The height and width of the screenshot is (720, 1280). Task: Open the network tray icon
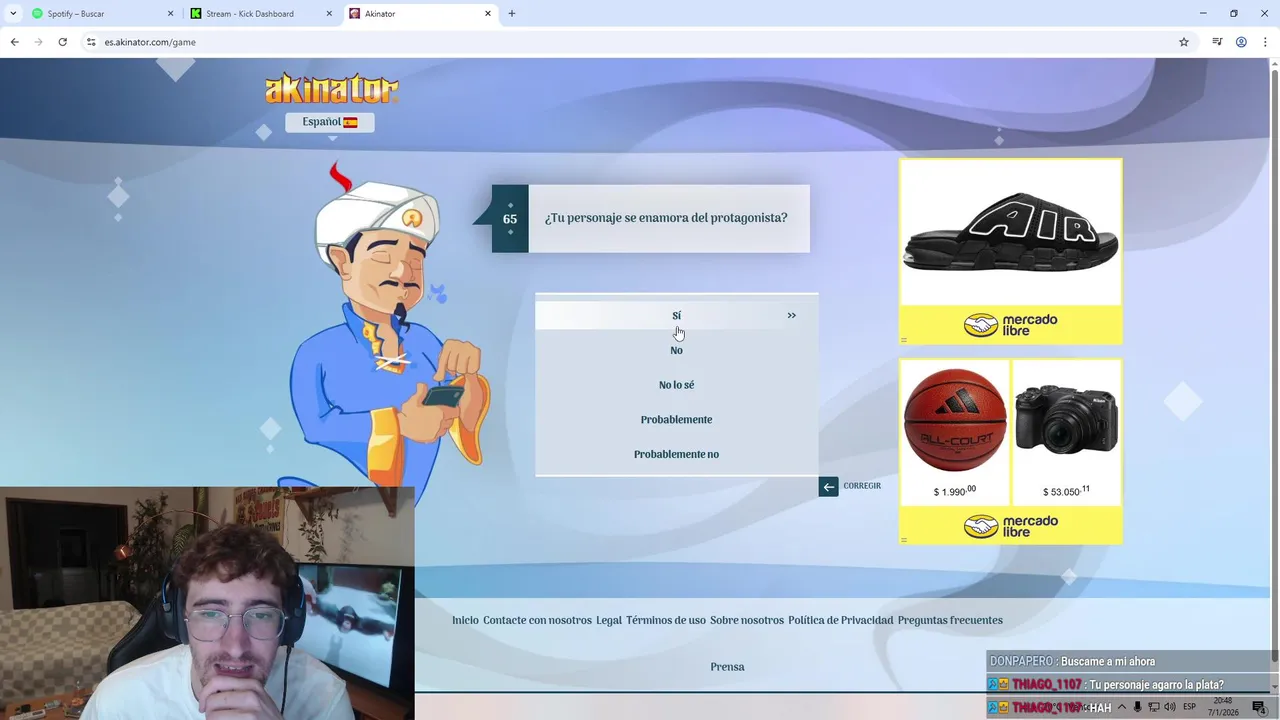1154,707
